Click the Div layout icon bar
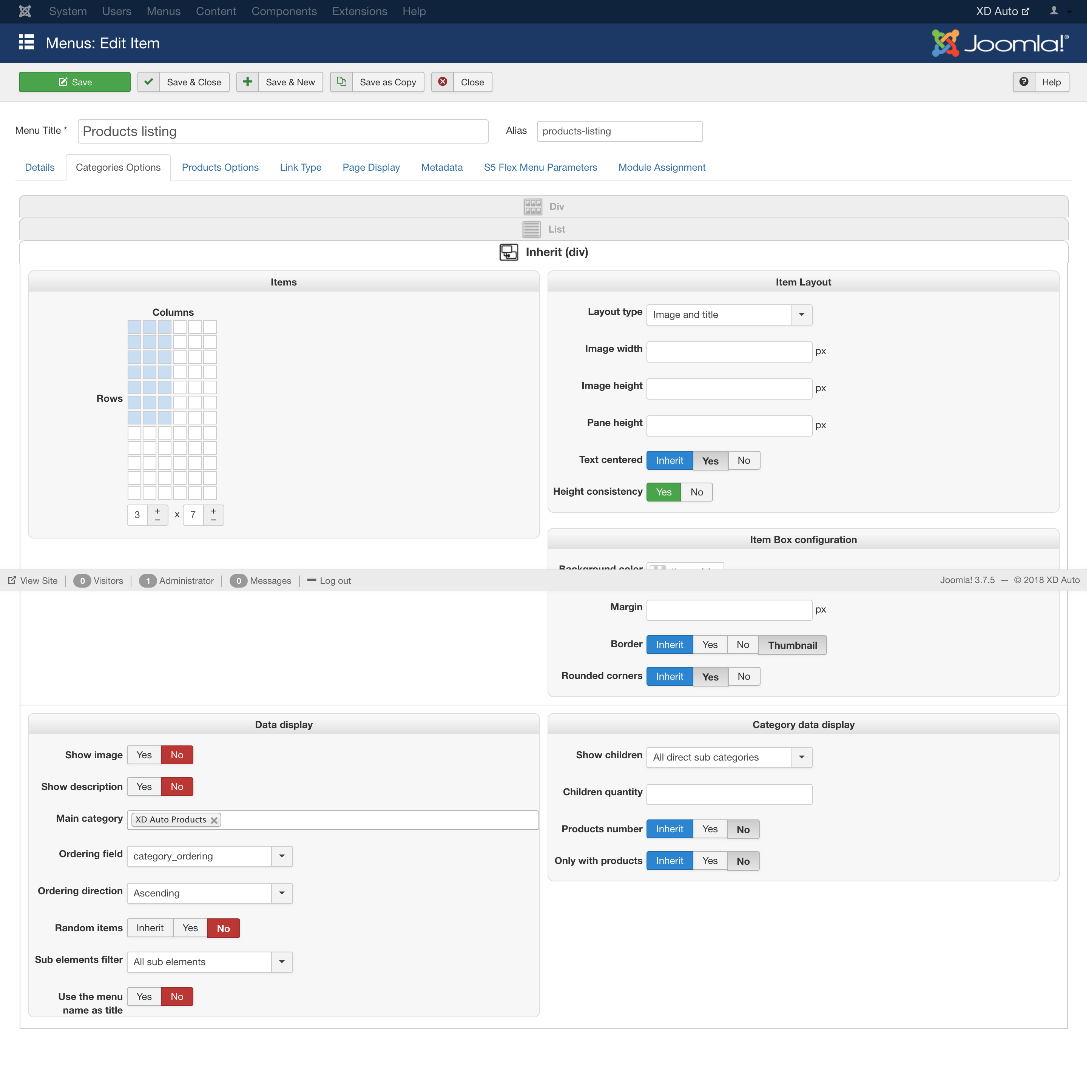 tap(543, 206)
